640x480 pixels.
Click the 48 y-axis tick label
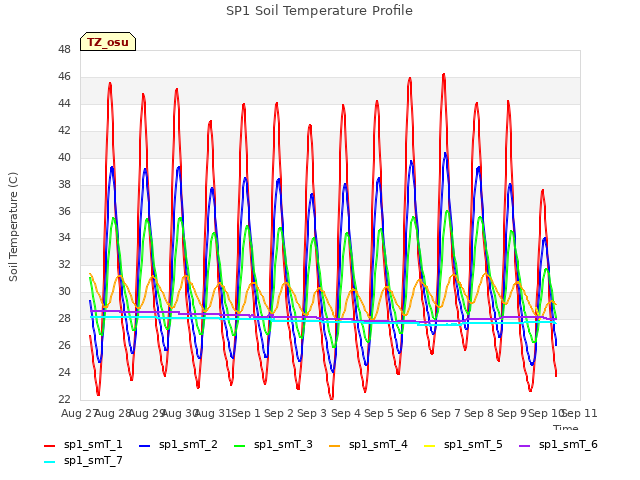(64, 50)
